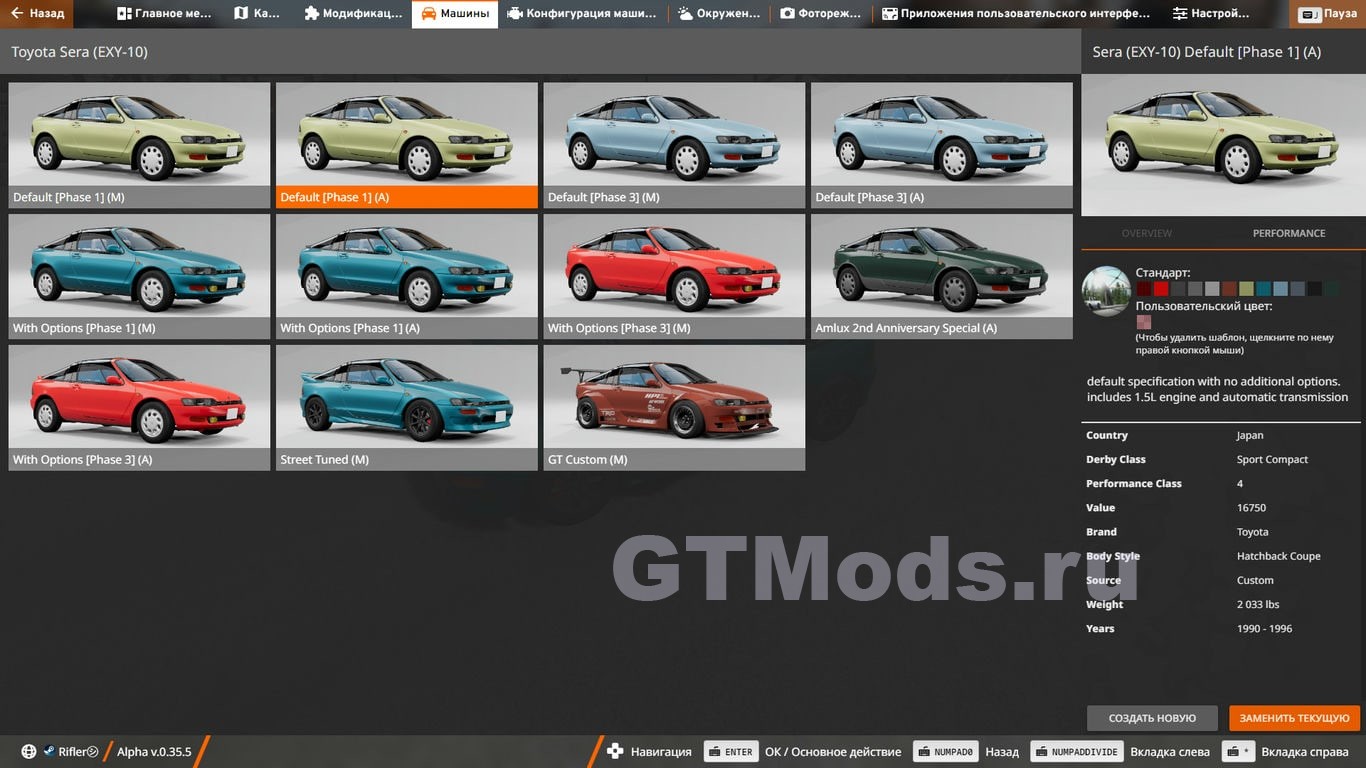
Task: Select With Options [Phase 3] (A) red car
Action: [x=139, y=408]
